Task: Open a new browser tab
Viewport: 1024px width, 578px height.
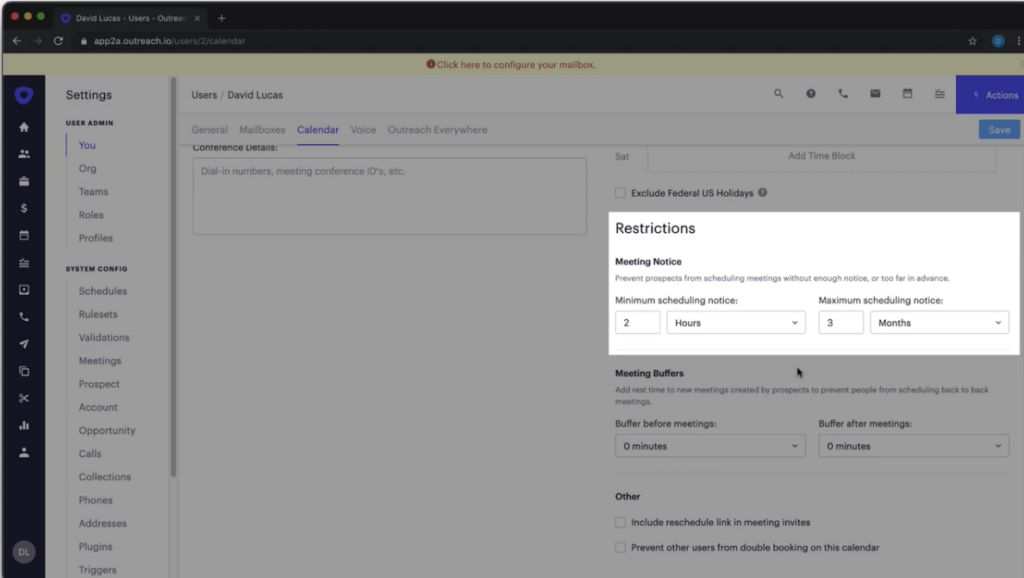Action: (x=221, y=18)
